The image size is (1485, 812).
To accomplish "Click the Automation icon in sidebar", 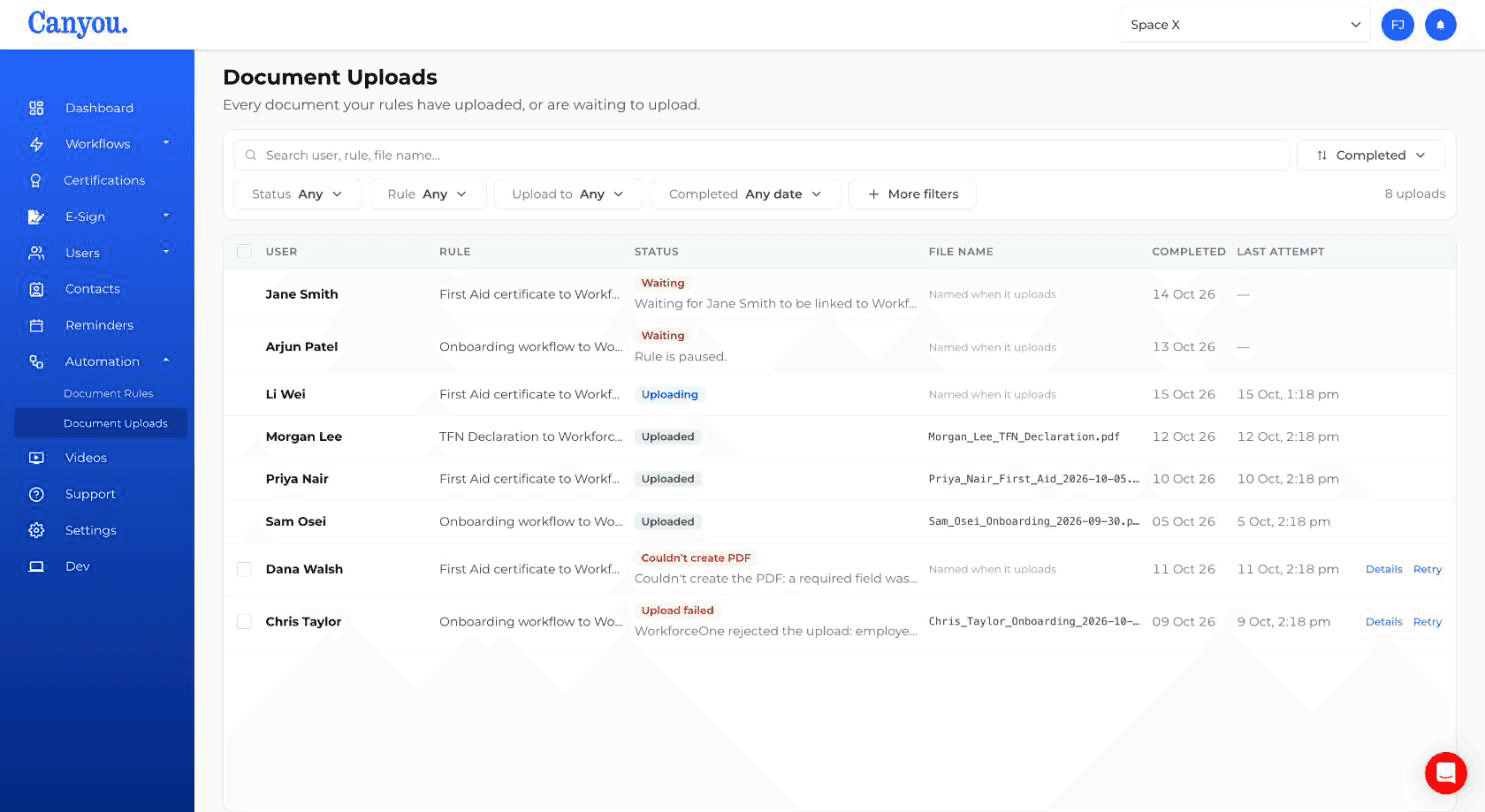I will (36, 362).
